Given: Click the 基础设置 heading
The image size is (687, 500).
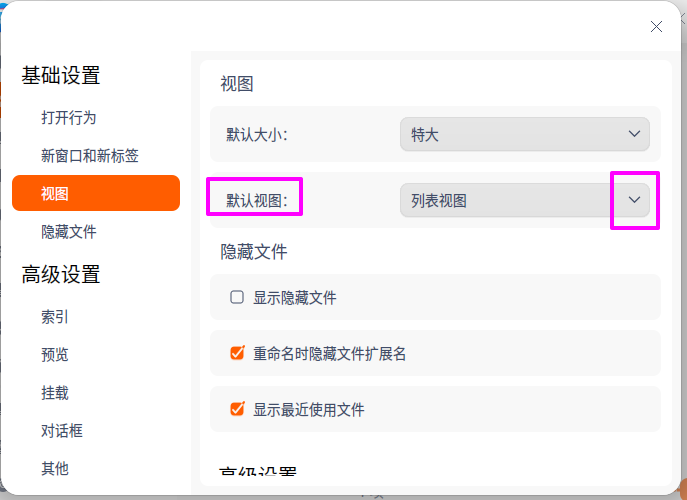Looking at the screenshot, I should tap(61, 75).
